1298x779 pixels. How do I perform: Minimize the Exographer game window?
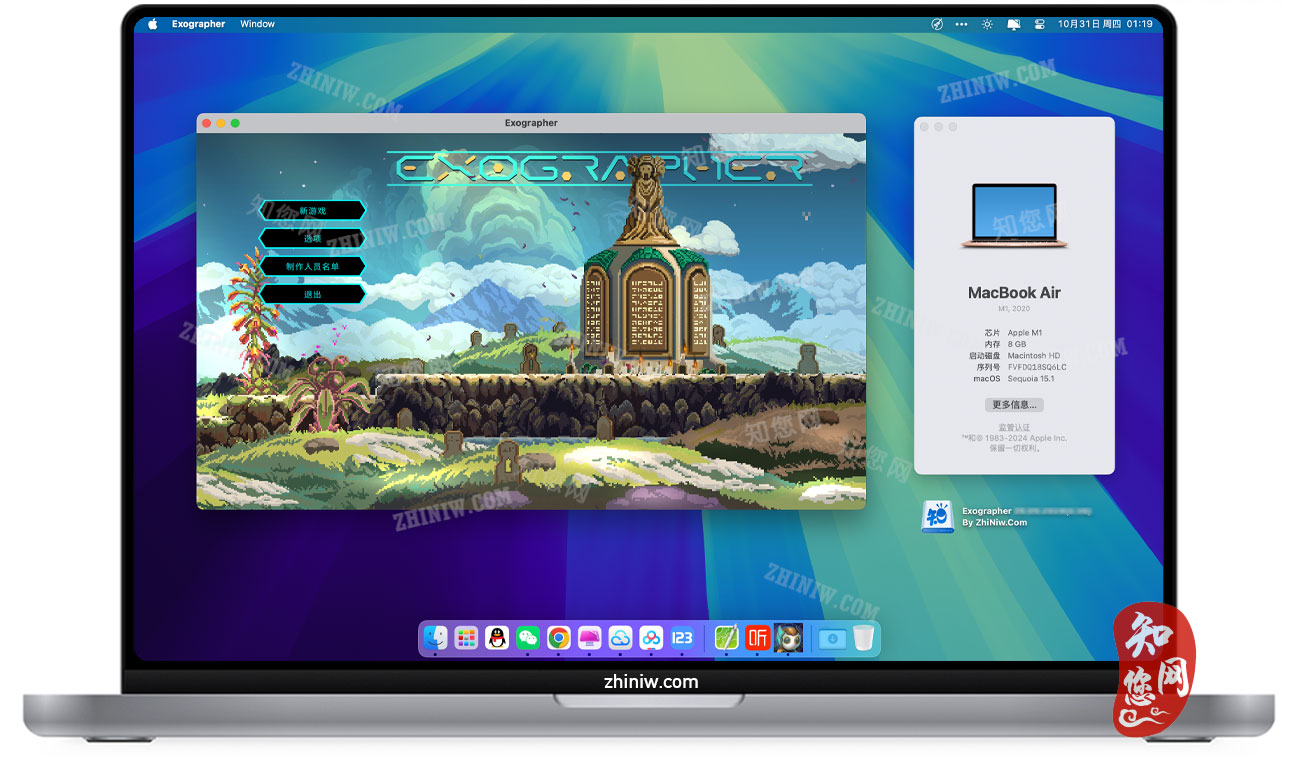pyautogui.click(x=221, y=123)
